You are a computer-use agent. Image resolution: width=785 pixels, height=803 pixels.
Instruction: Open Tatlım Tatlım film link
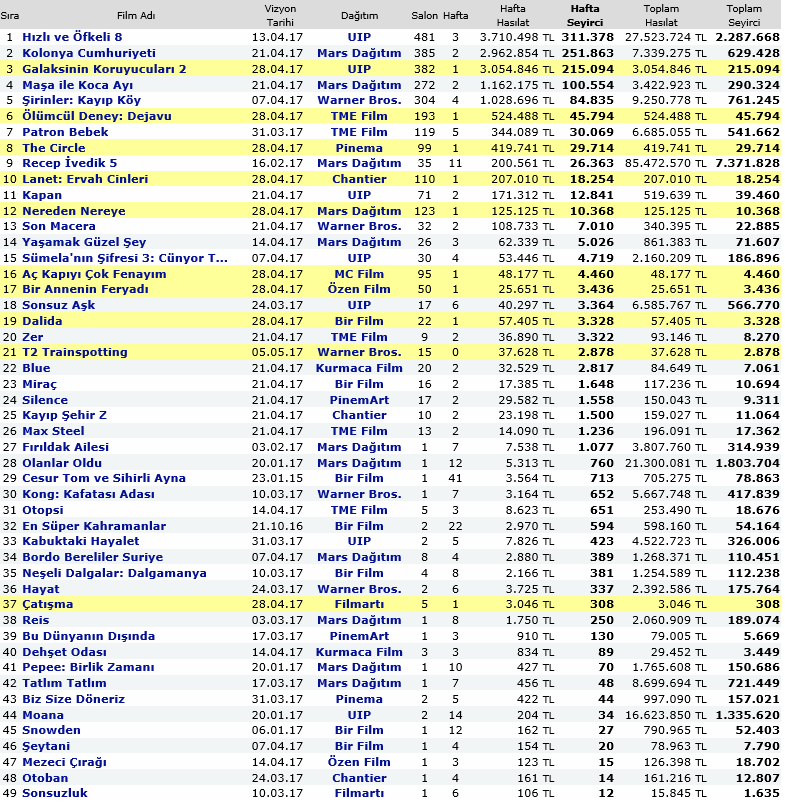65,683
